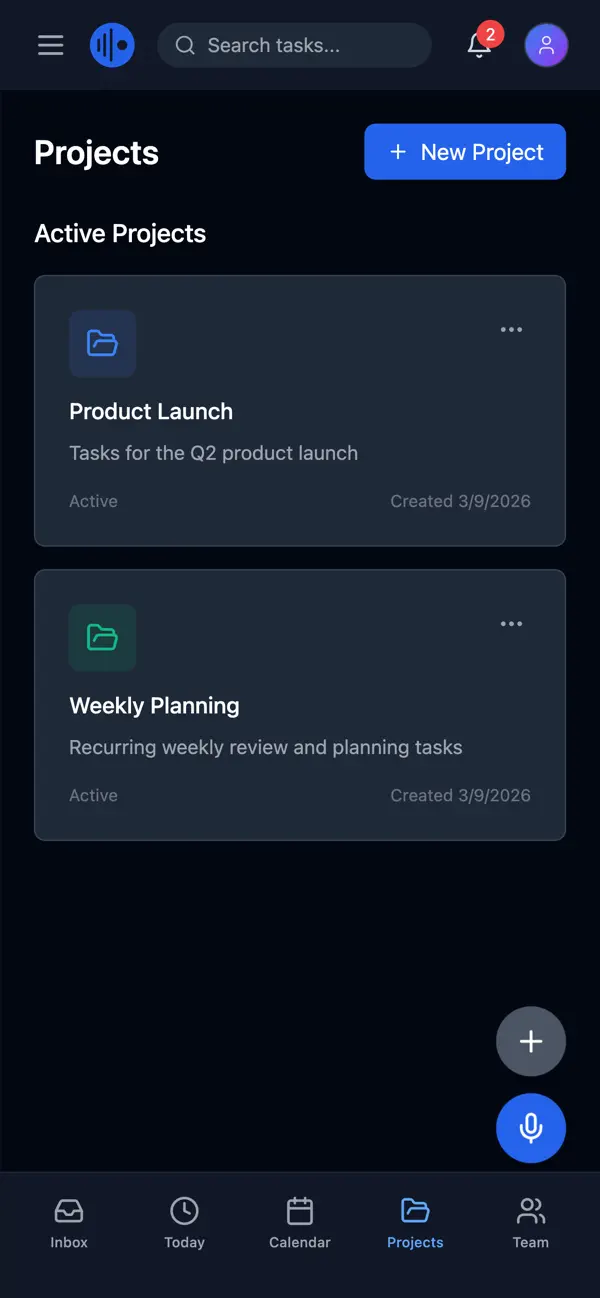Click the Active status label on Product Launch
Screen dimensions: 600x1298
point(93,500)
